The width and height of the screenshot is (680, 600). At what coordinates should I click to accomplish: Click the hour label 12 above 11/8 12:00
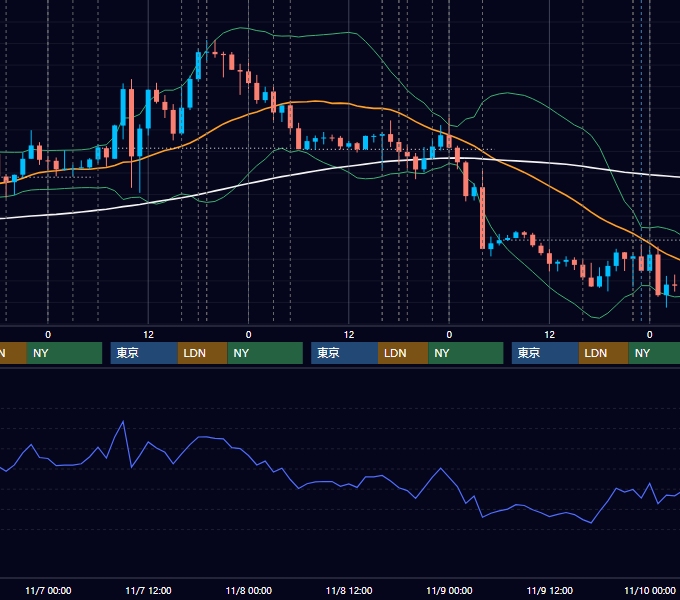(x=349, y=335)
